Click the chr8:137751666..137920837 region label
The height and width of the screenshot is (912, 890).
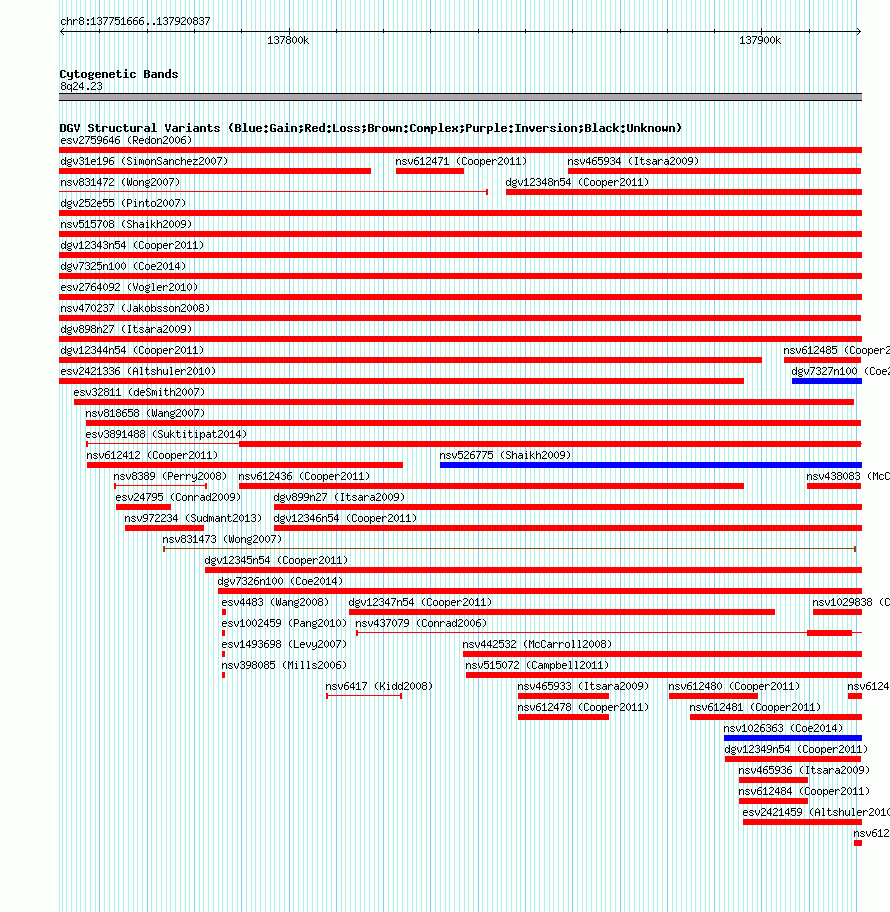tap(135, 21)
